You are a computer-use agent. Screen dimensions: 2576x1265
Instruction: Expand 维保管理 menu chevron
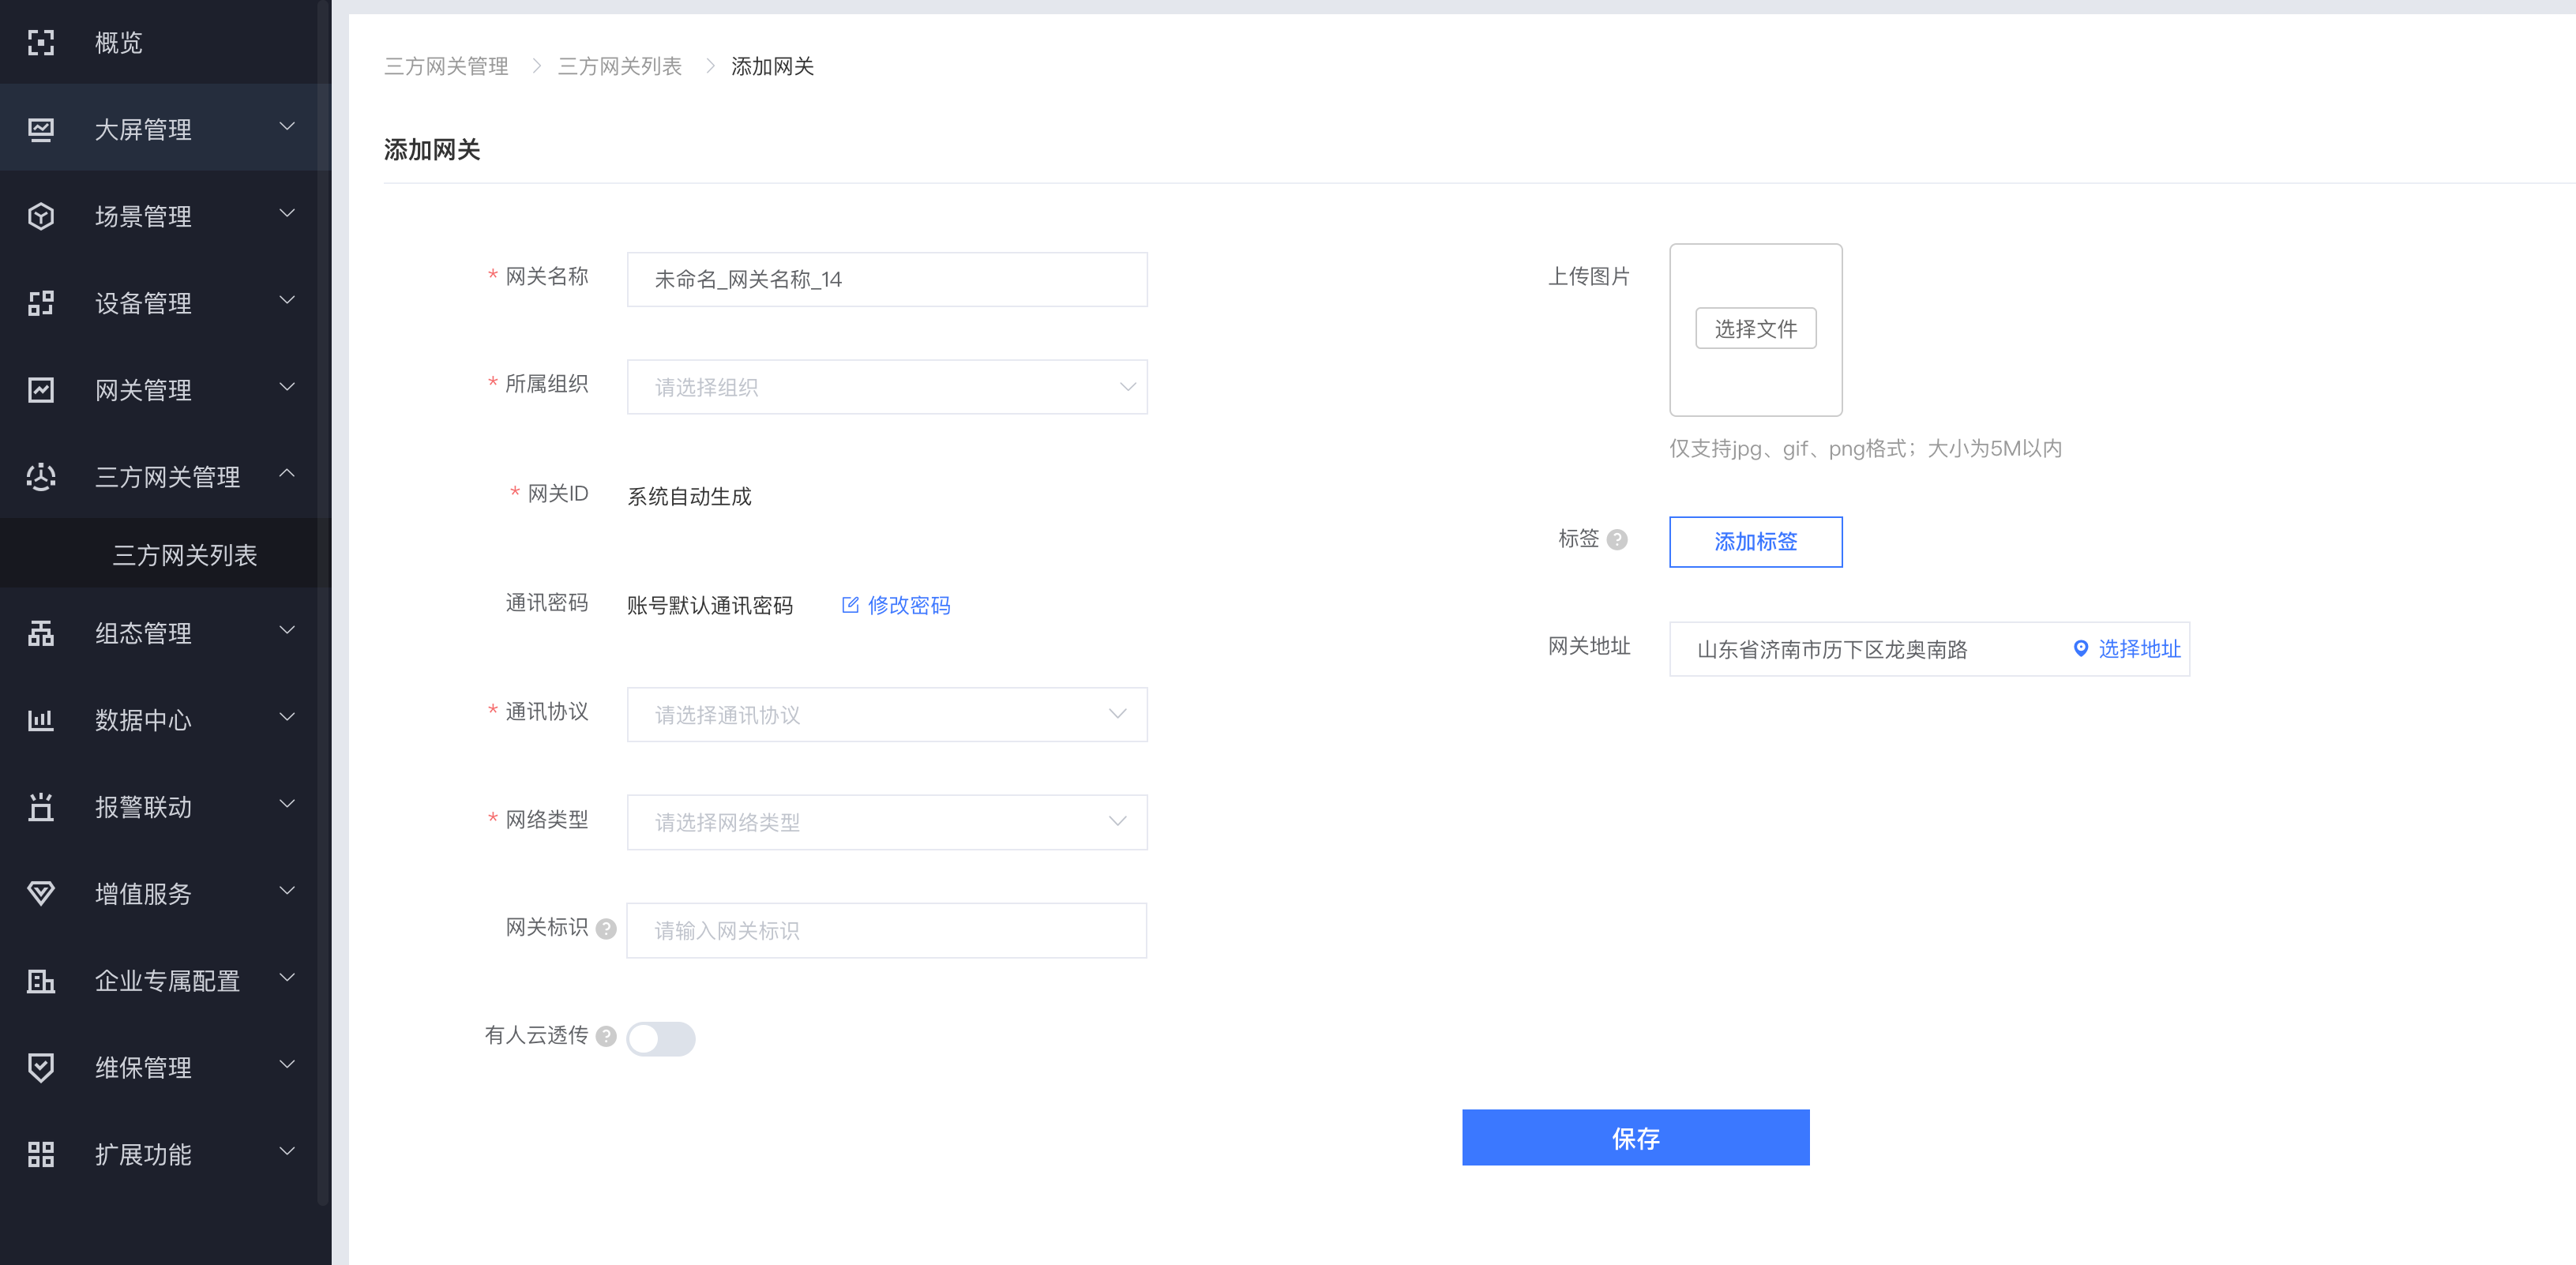point(287,1065)
